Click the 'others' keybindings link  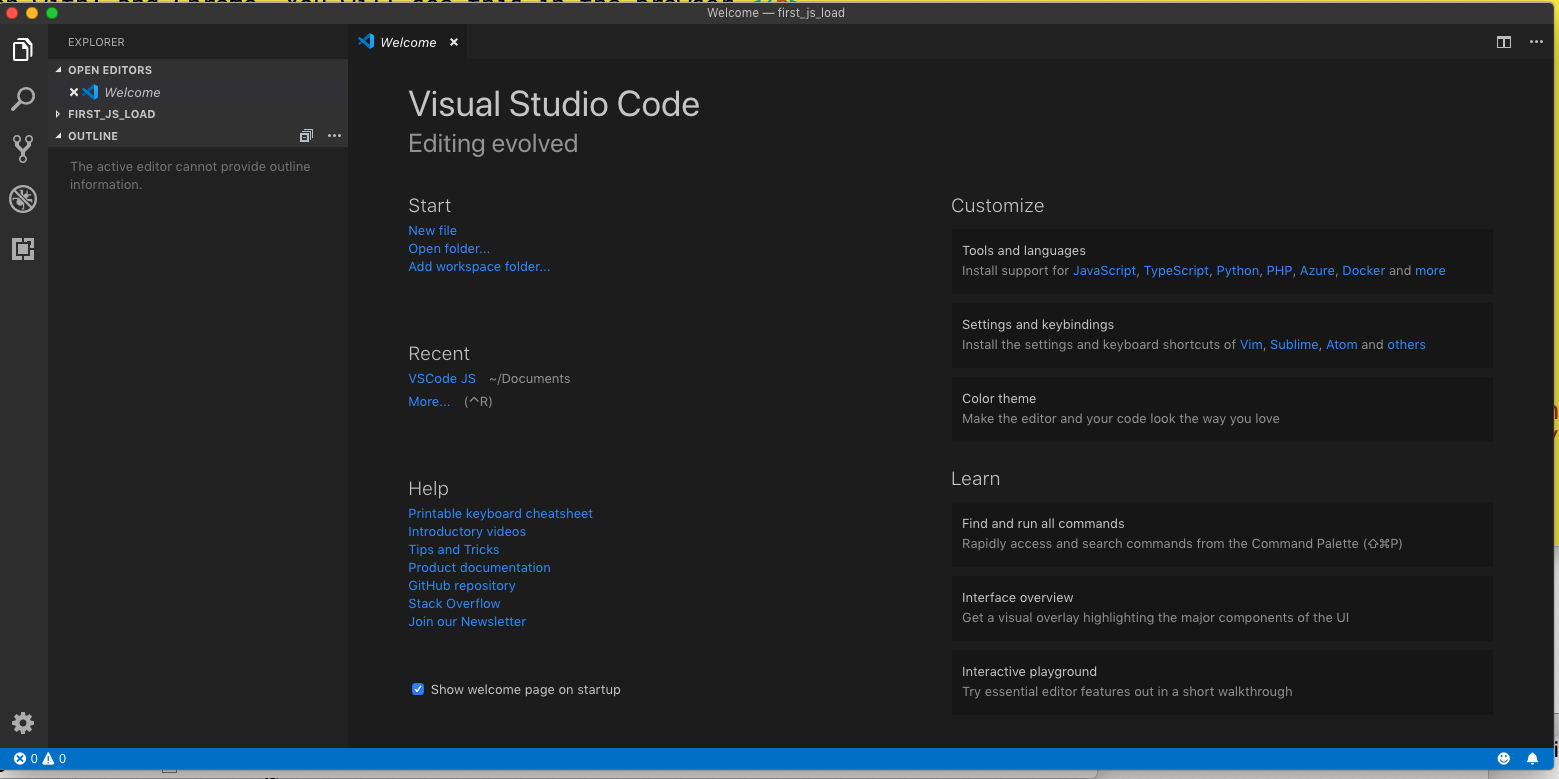[1406, 344]
